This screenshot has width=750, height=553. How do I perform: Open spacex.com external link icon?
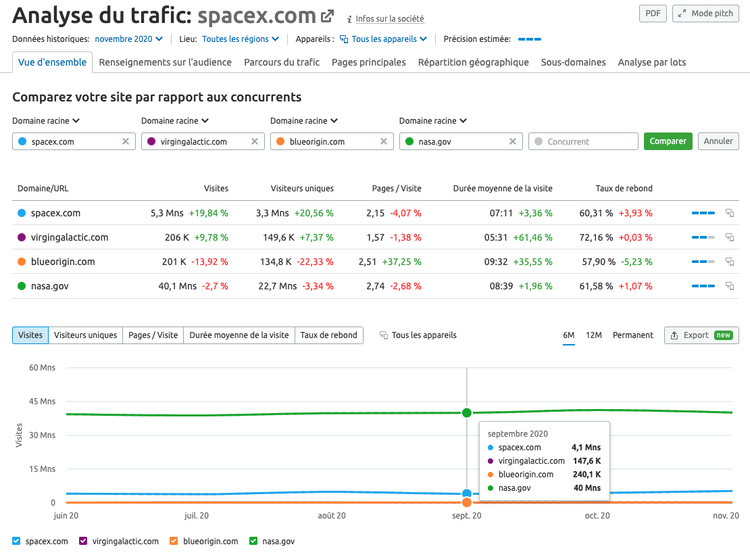pos(327,16)
